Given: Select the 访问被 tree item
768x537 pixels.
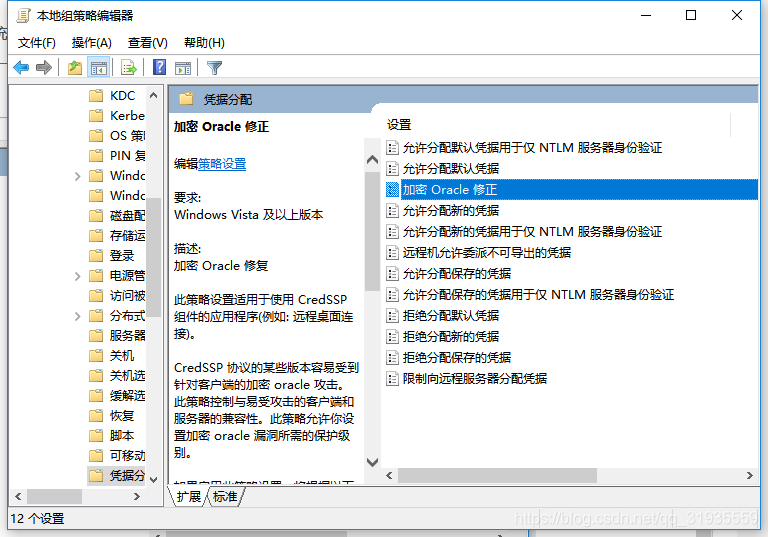Looking at the screenshot, I should tap(127, 295).
